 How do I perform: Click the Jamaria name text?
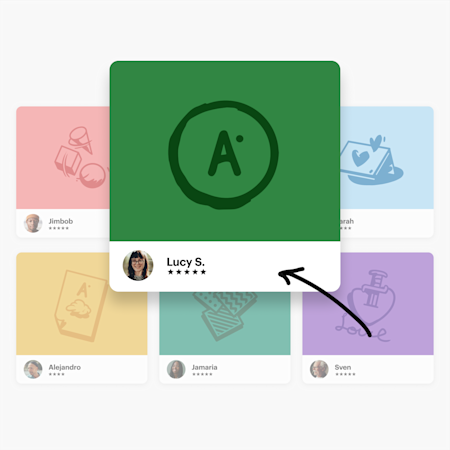pyautogui.click(x=204, y=367)
